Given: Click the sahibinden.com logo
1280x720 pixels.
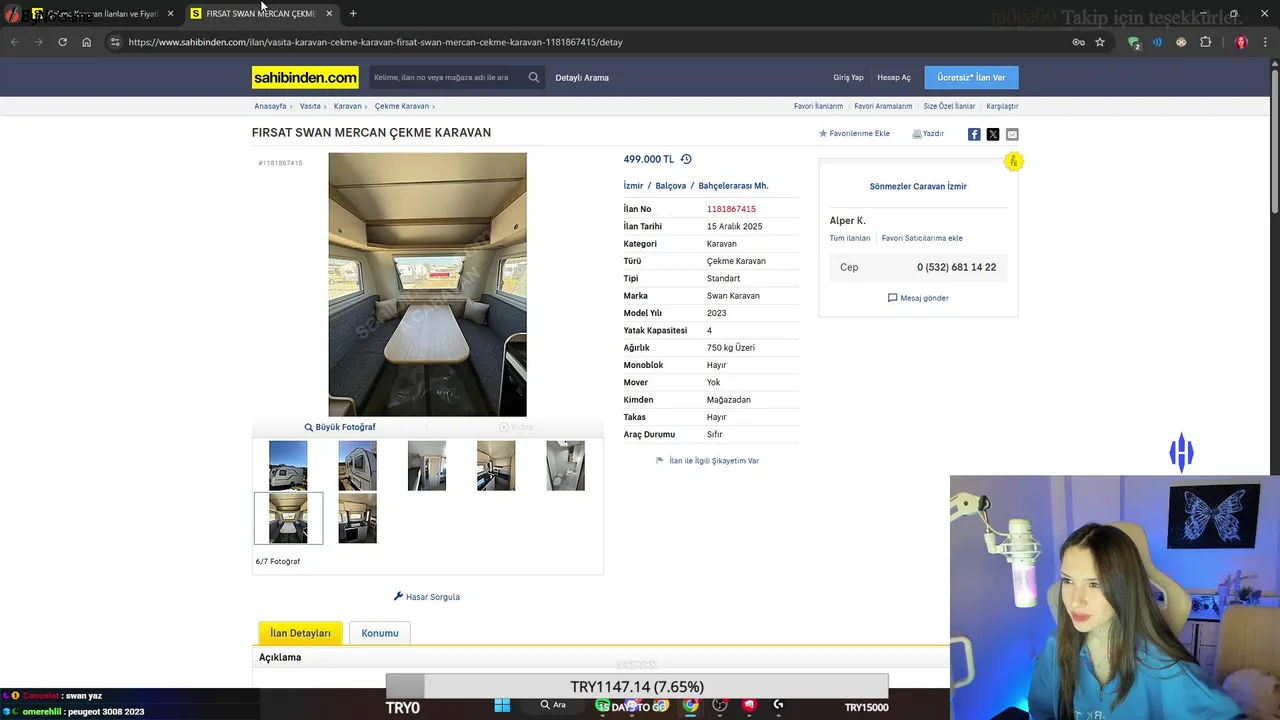Looking at the screenshot, I should coord(305,77).
